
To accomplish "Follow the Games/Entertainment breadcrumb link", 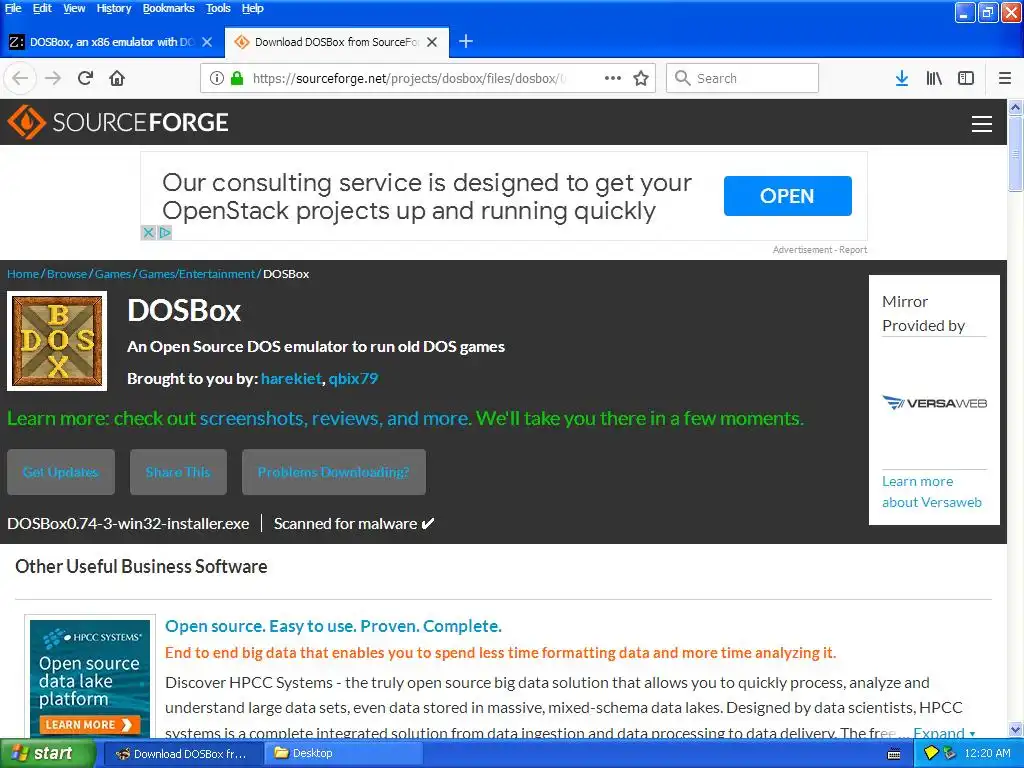I will (x=197, y=274).
